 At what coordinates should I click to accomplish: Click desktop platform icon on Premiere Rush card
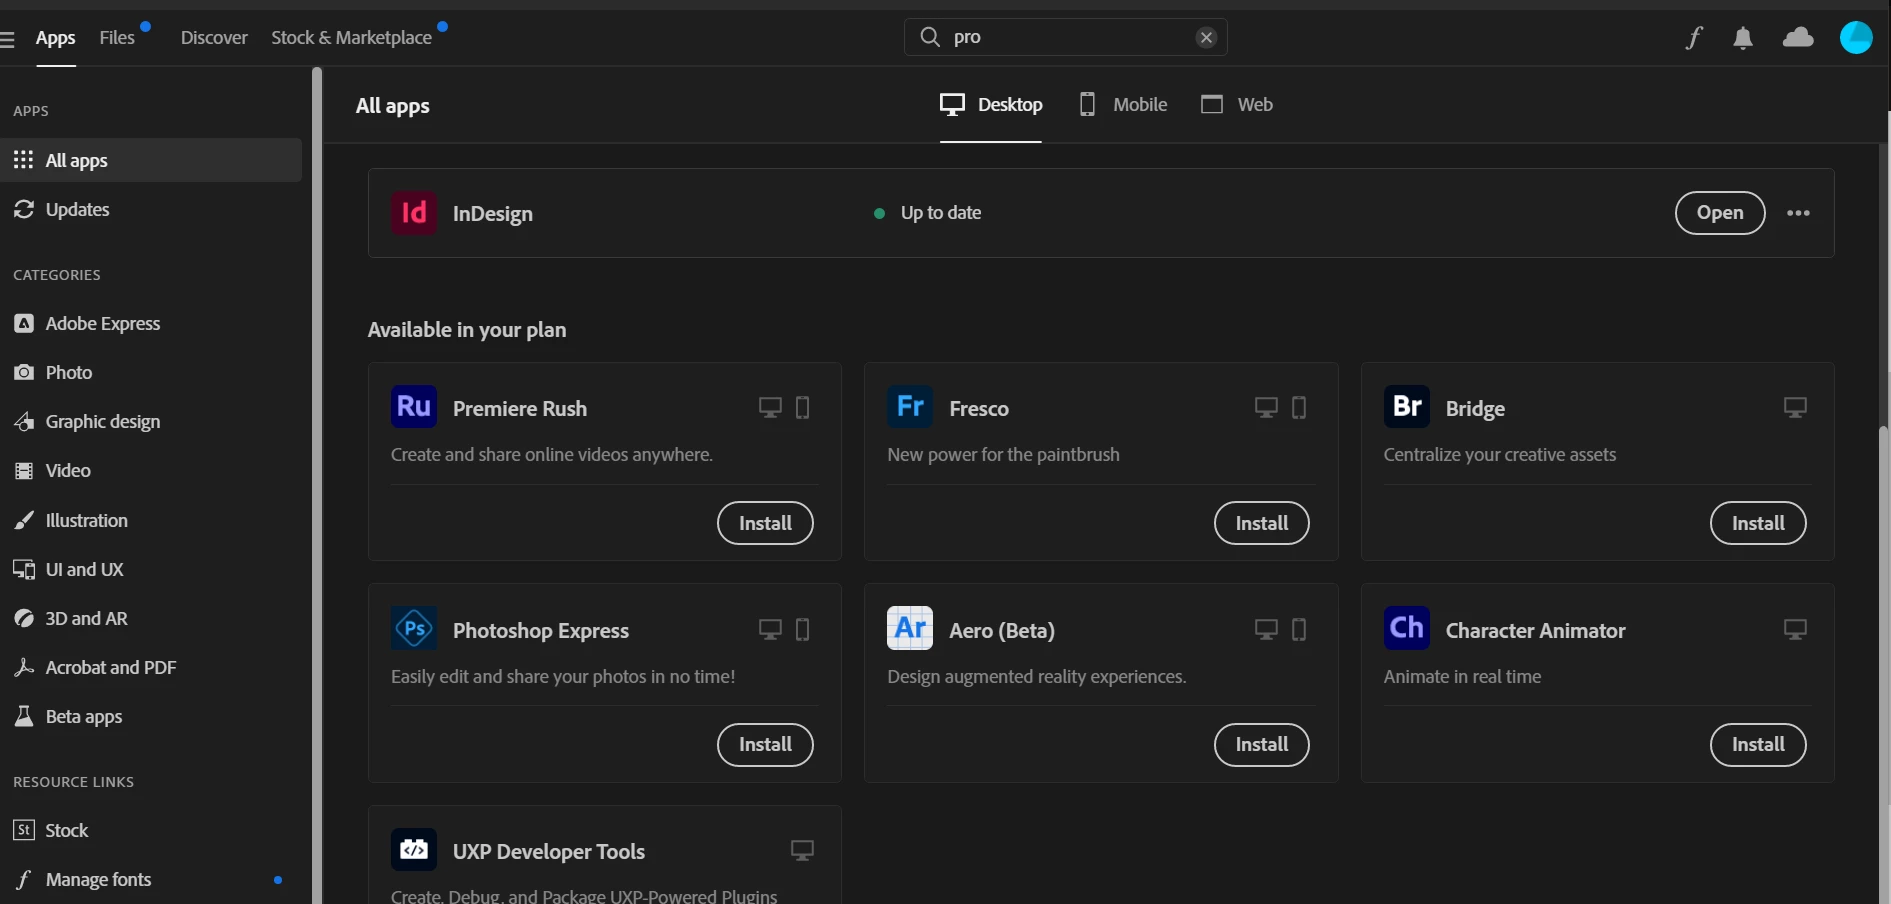point(770,407)
